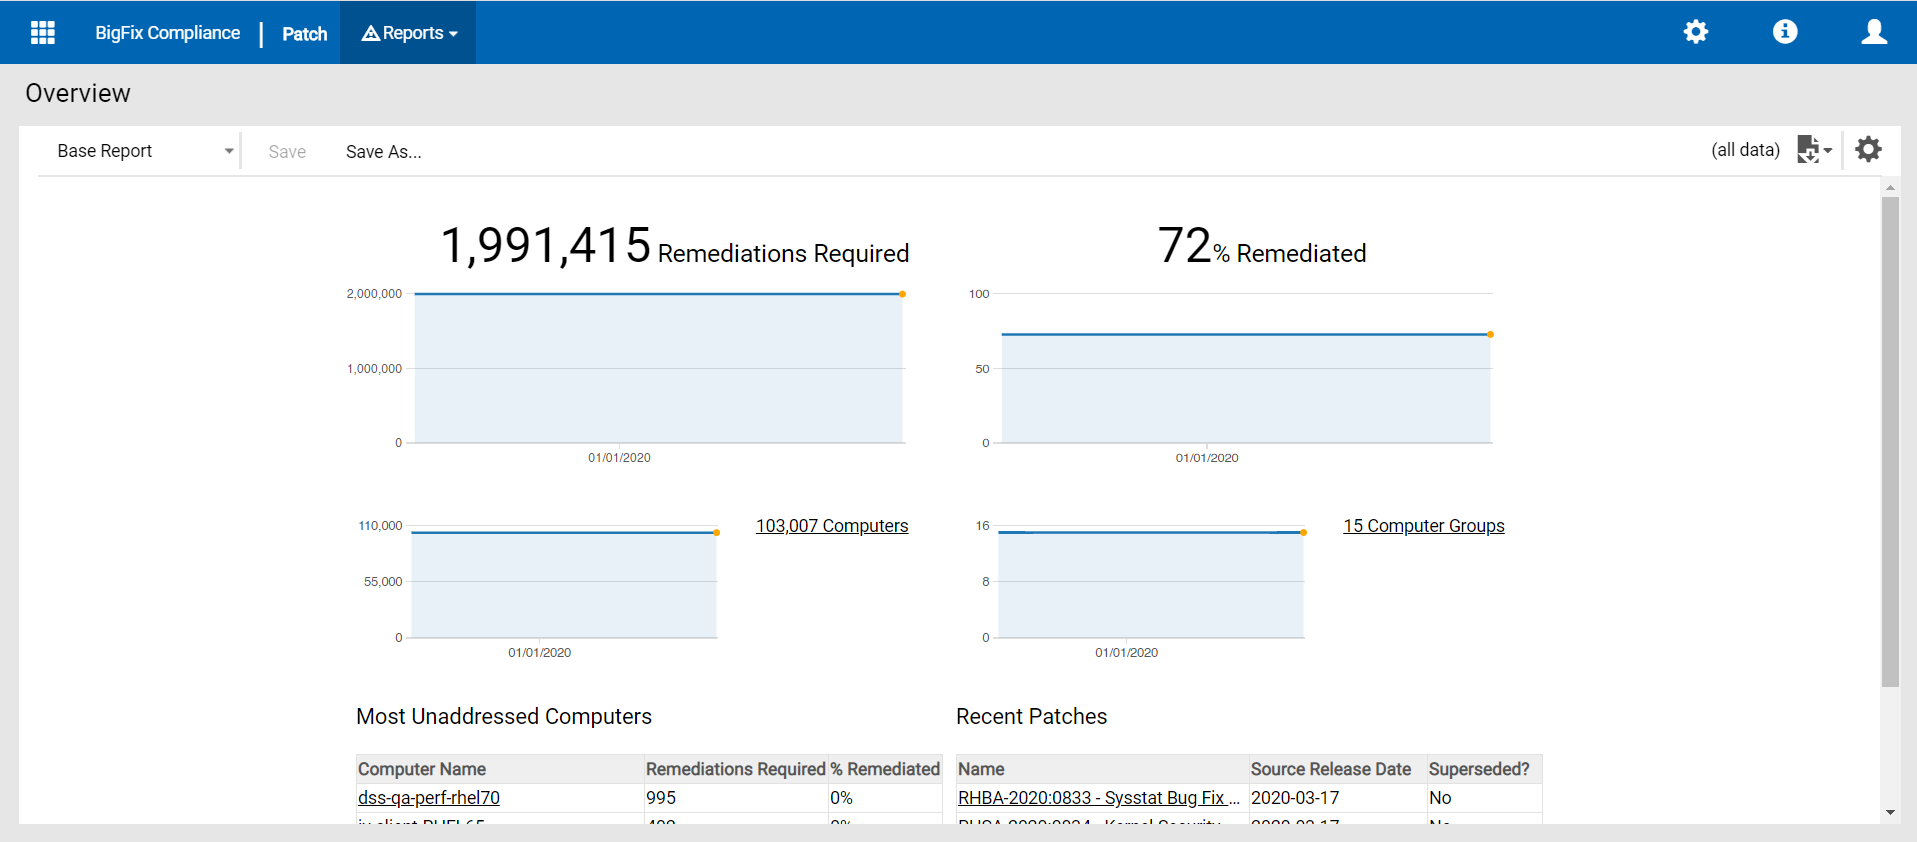Click Remediations Required chart end data point
Viewport: 1917px width, 842px height.
(x=902, y=294)
